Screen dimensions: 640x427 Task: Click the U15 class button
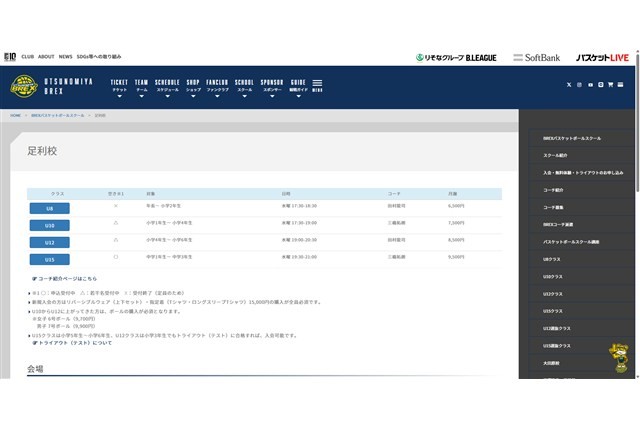50,259
